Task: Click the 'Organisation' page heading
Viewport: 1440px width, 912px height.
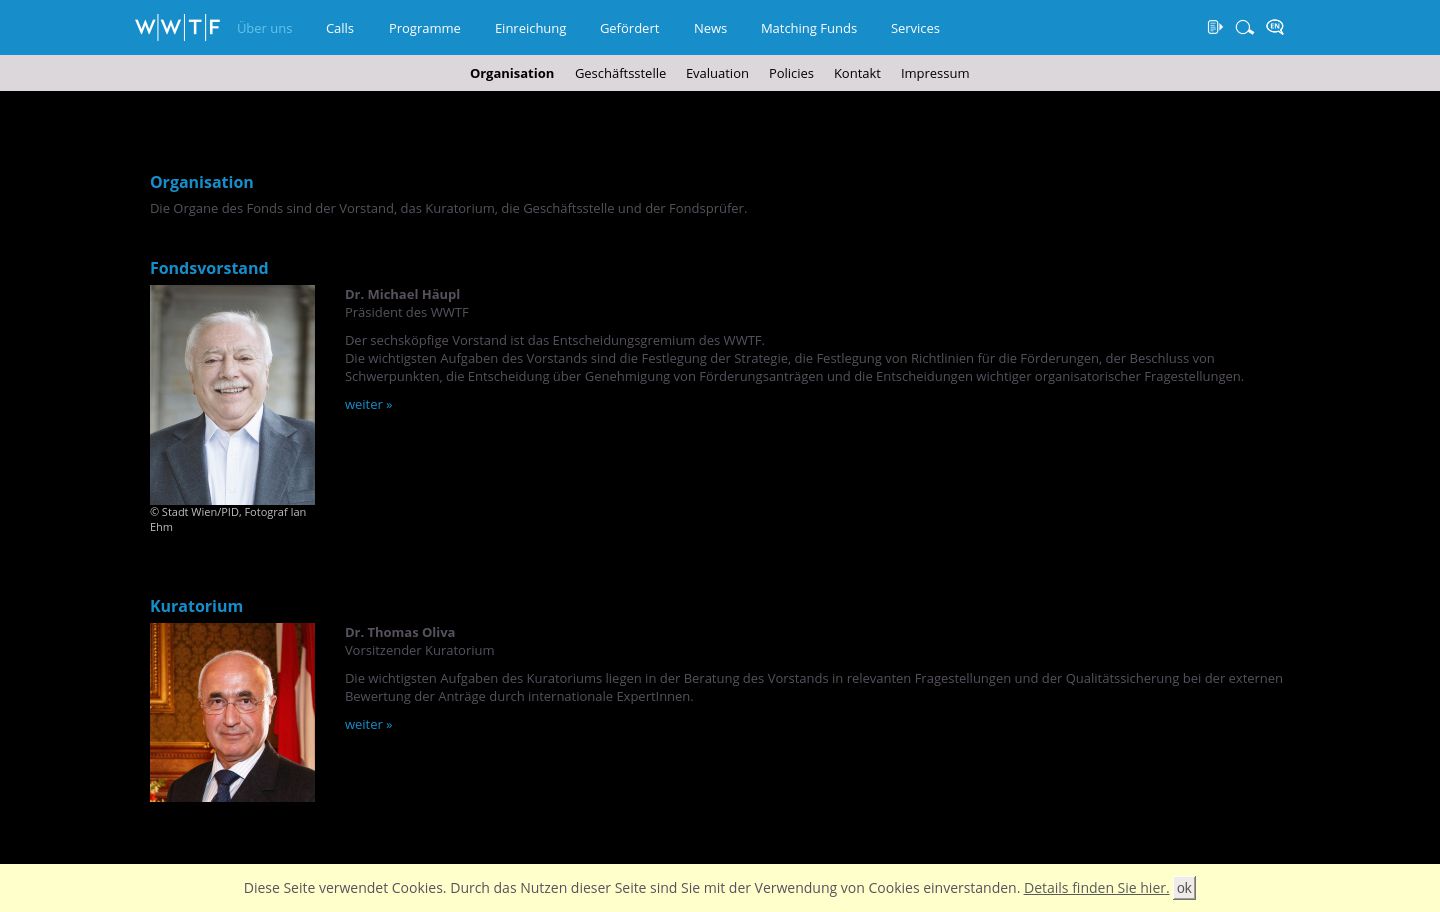Action: (201, 182)
